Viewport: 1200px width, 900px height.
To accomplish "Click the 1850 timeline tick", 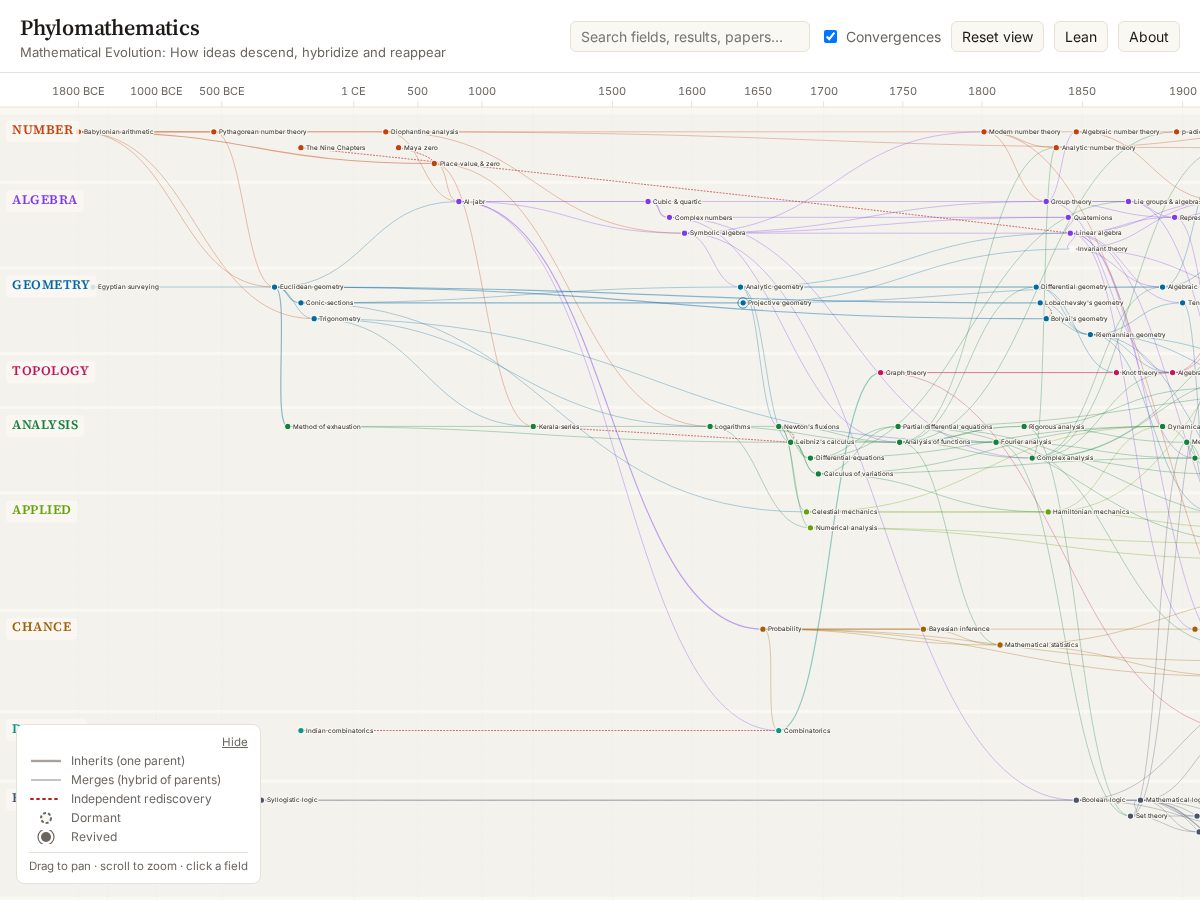I will tap(1081, 91).
